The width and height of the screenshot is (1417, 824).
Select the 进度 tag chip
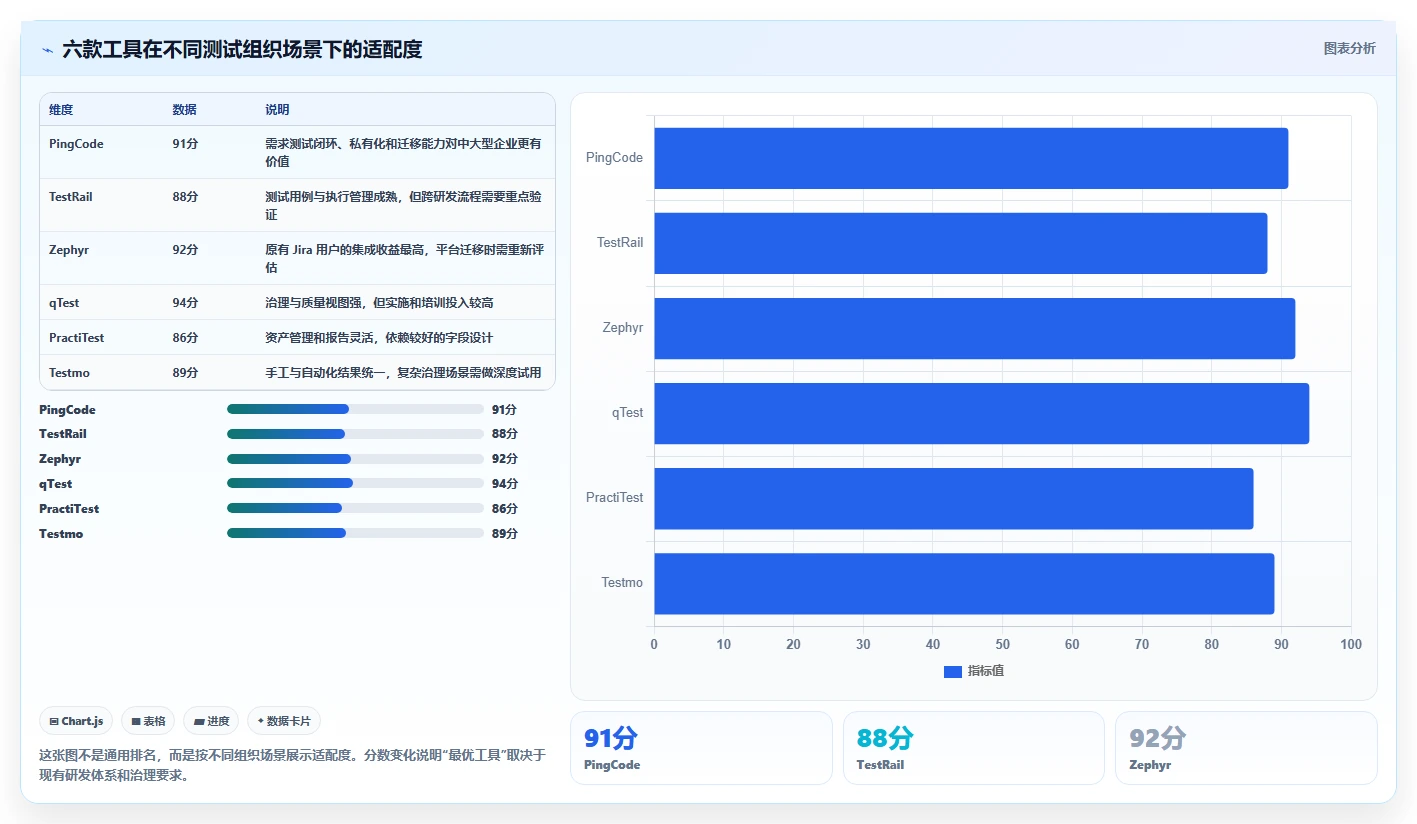point(211,721)
